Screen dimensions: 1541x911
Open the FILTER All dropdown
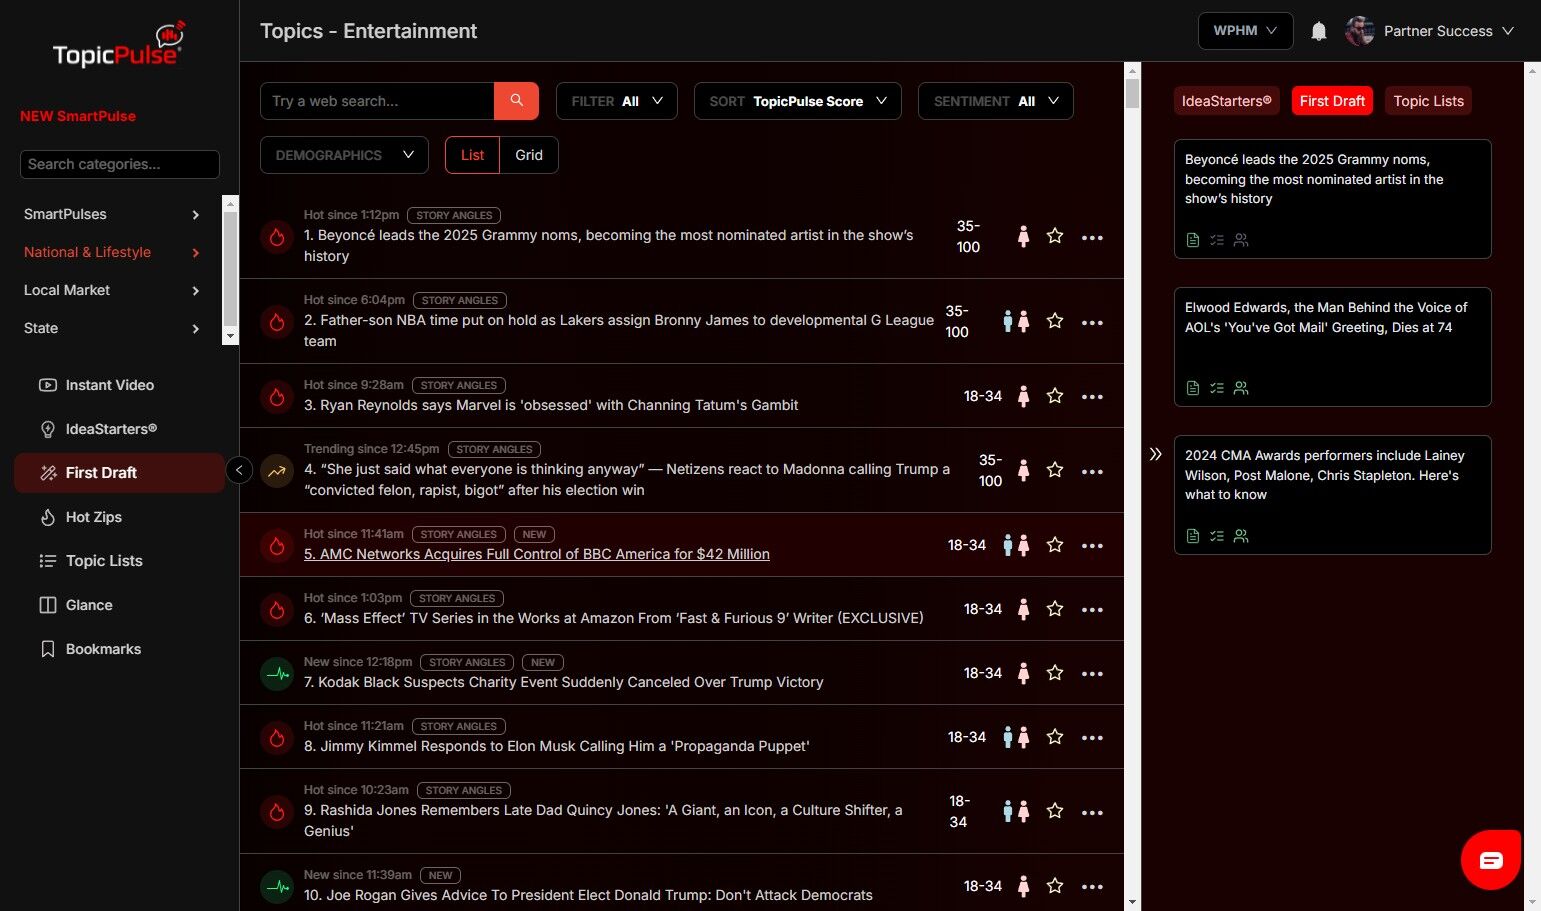coord(617,101)
